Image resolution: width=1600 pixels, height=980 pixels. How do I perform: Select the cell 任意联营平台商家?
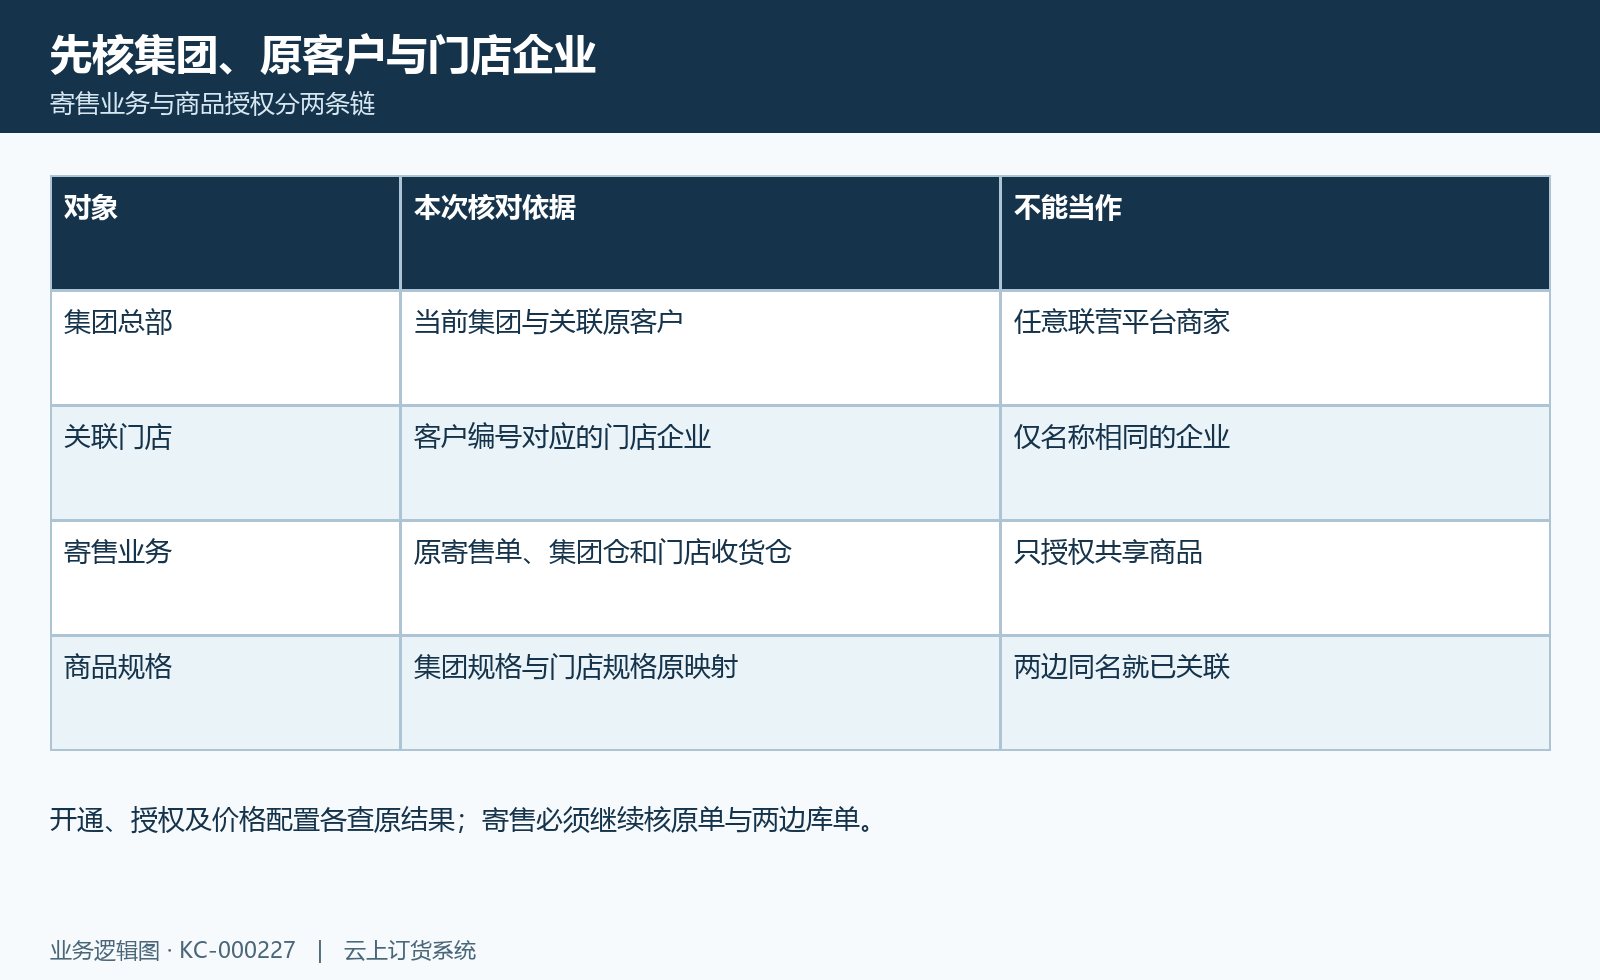(1275, 348)
